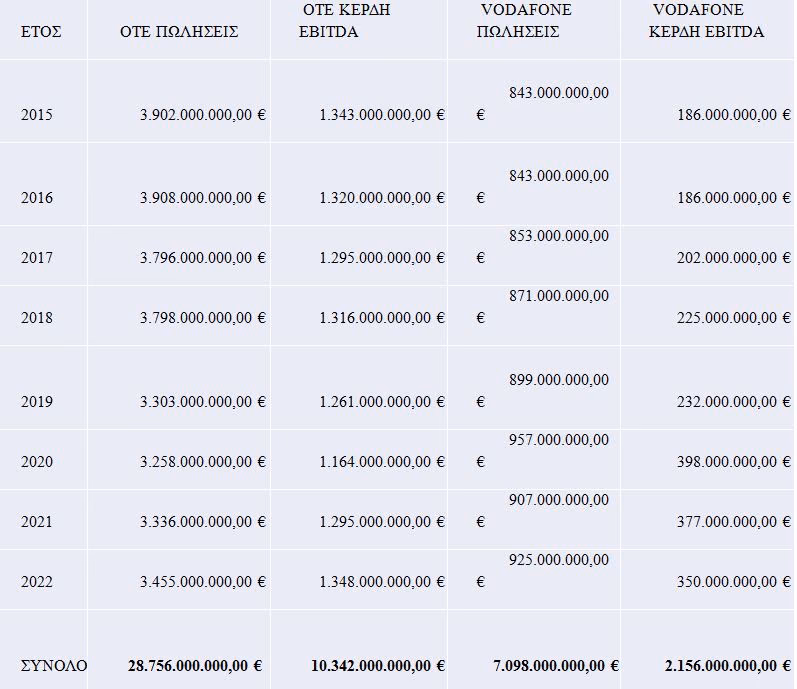Screen dimensions: 797x689
Task: Click OTE sales value 3.798.000.000,00 €
Action: pyautogui.click(x=203, y=318)
